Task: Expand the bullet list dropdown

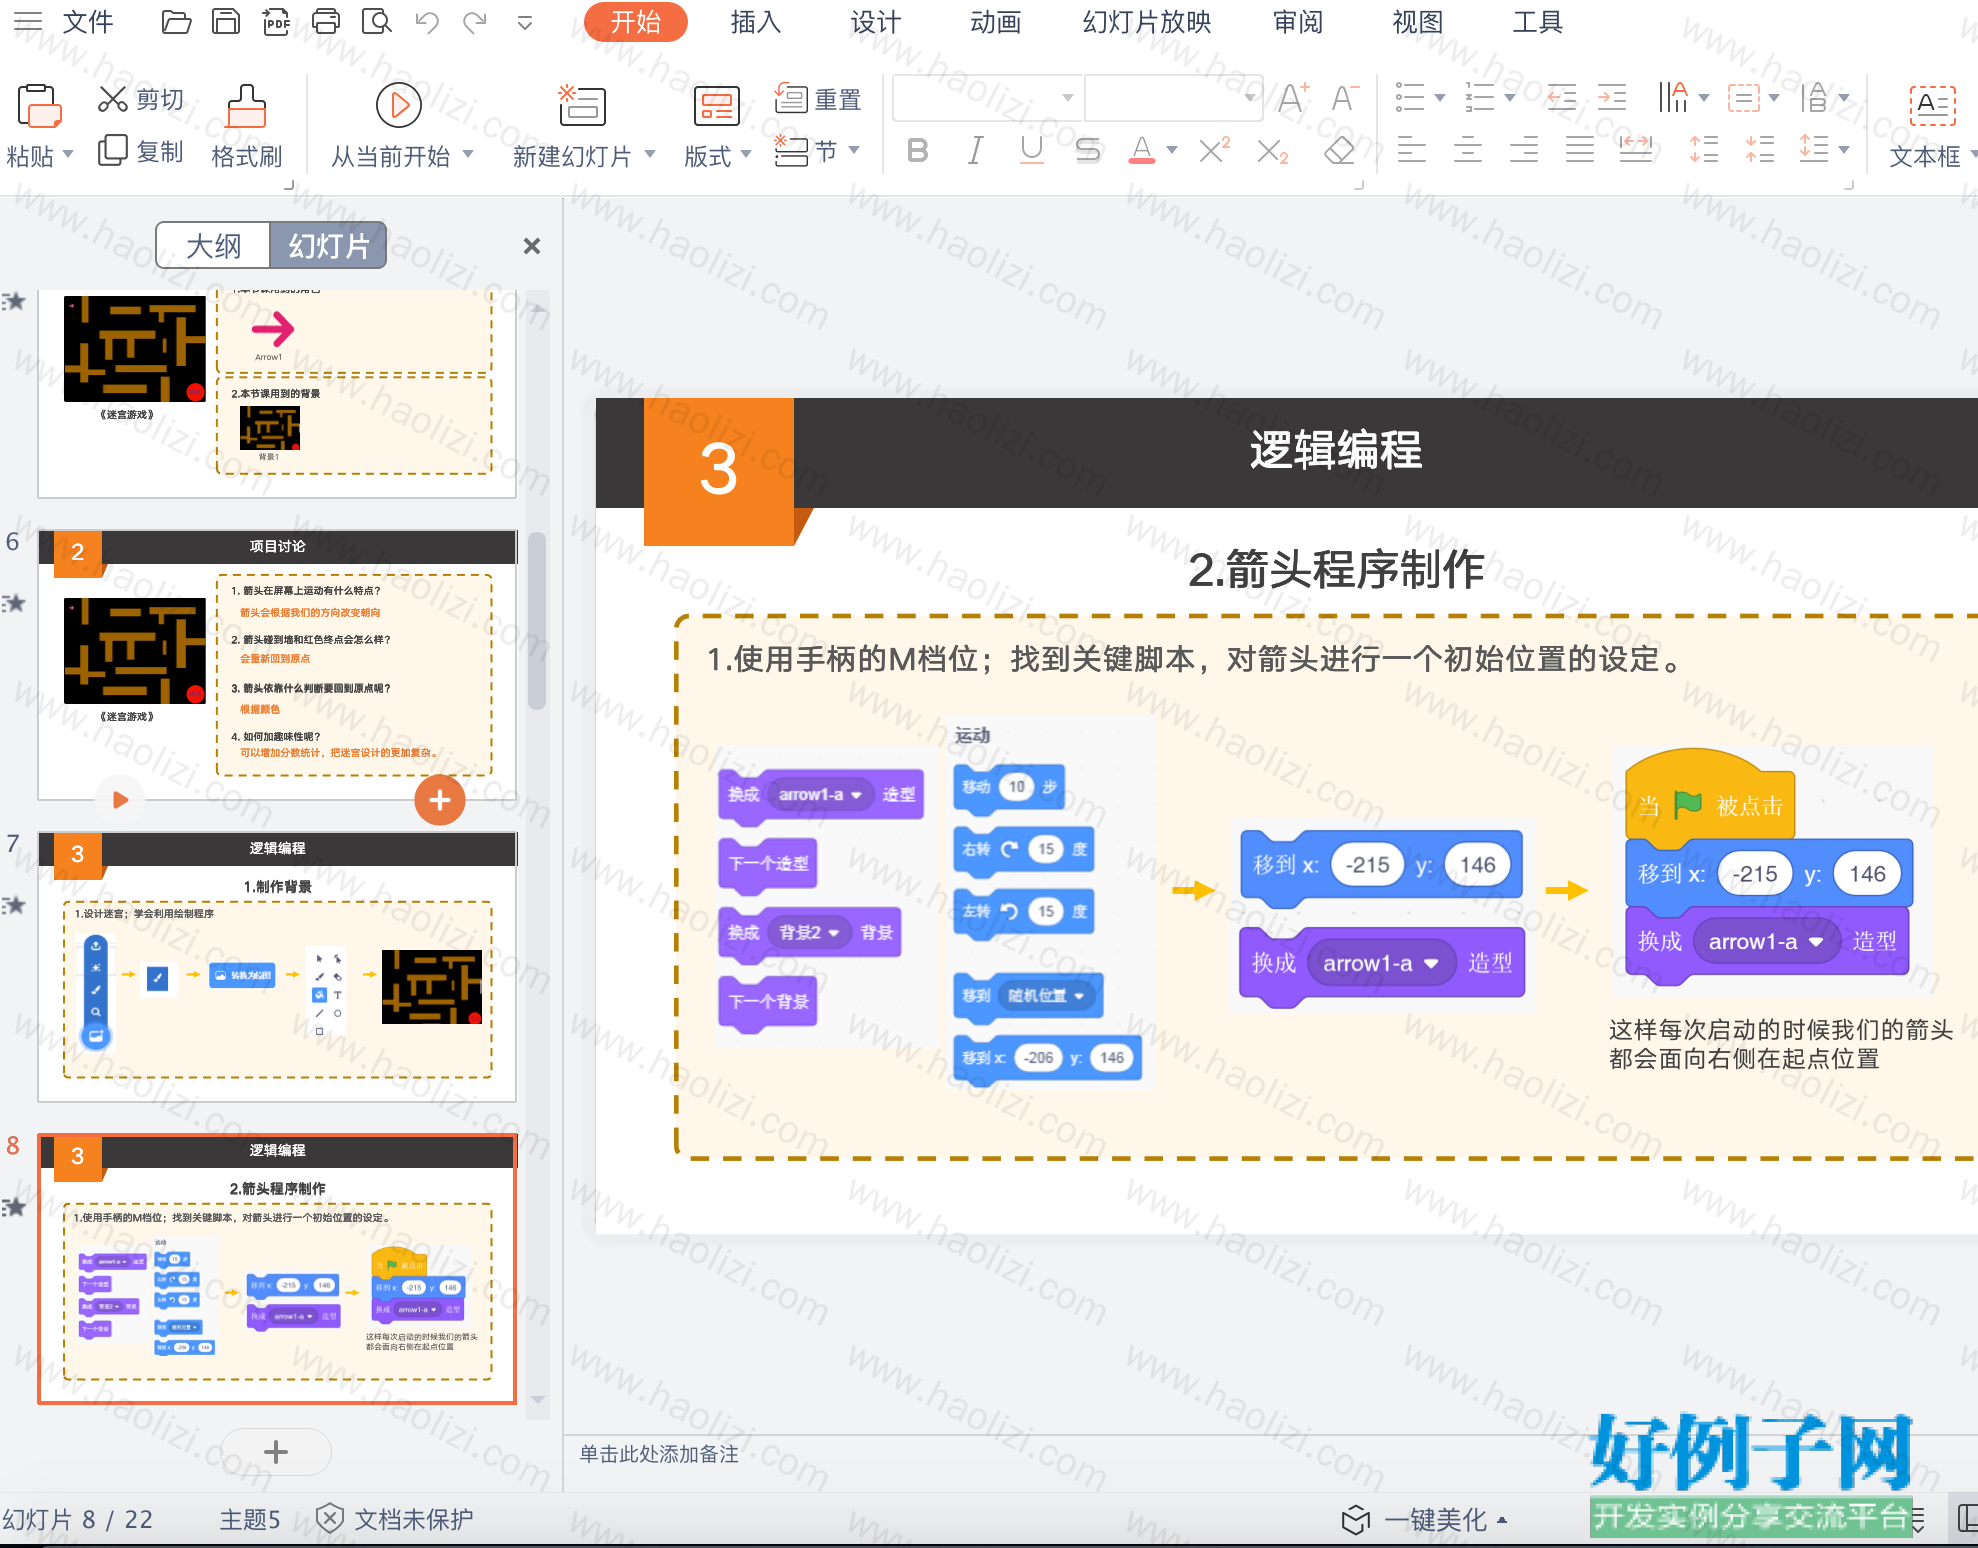Action: [x=1440, y=98]
